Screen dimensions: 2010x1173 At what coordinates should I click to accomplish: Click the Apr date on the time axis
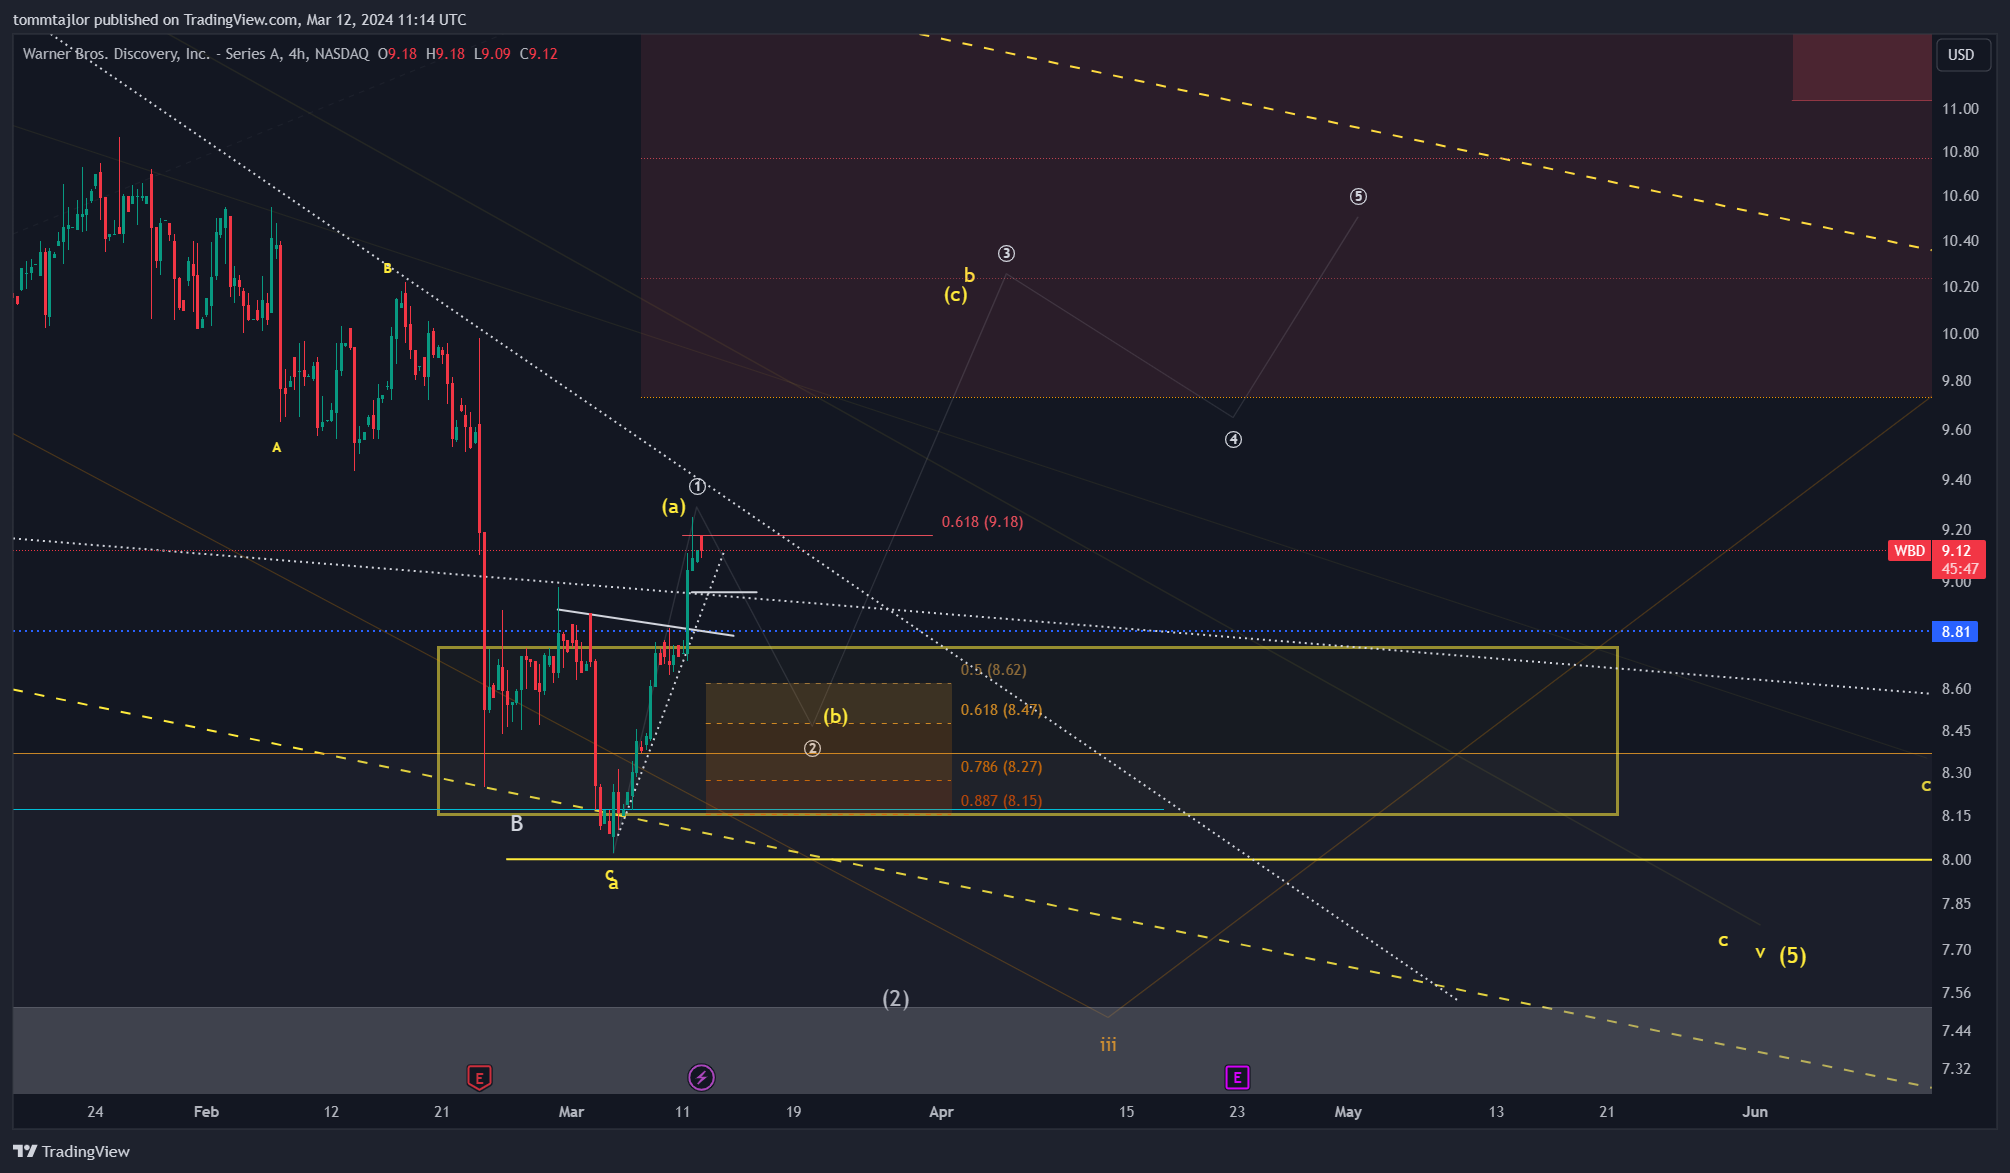[941, 1112]
